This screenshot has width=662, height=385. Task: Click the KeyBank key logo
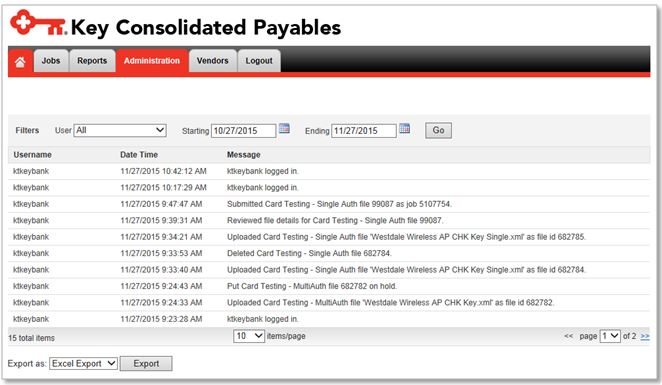38,22
